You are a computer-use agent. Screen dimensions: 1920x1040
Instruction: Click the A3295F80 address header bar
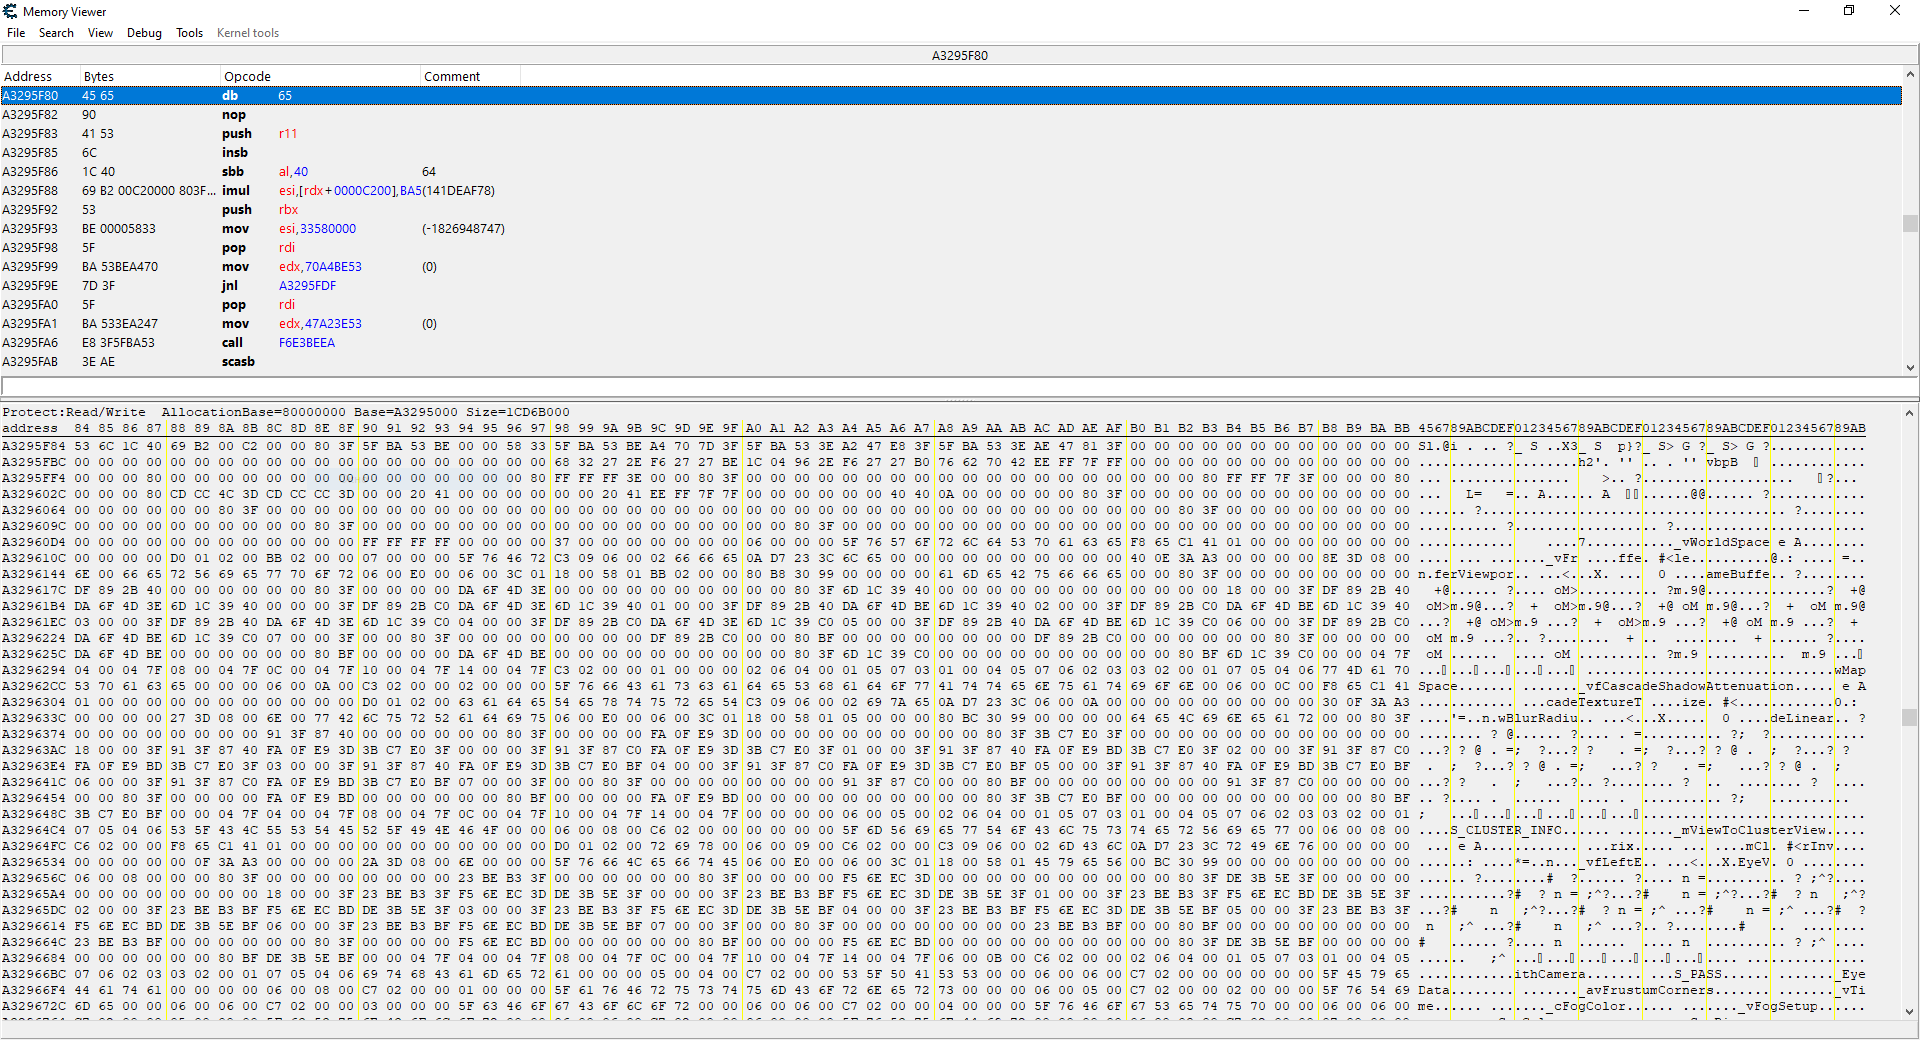pos(959,56)
